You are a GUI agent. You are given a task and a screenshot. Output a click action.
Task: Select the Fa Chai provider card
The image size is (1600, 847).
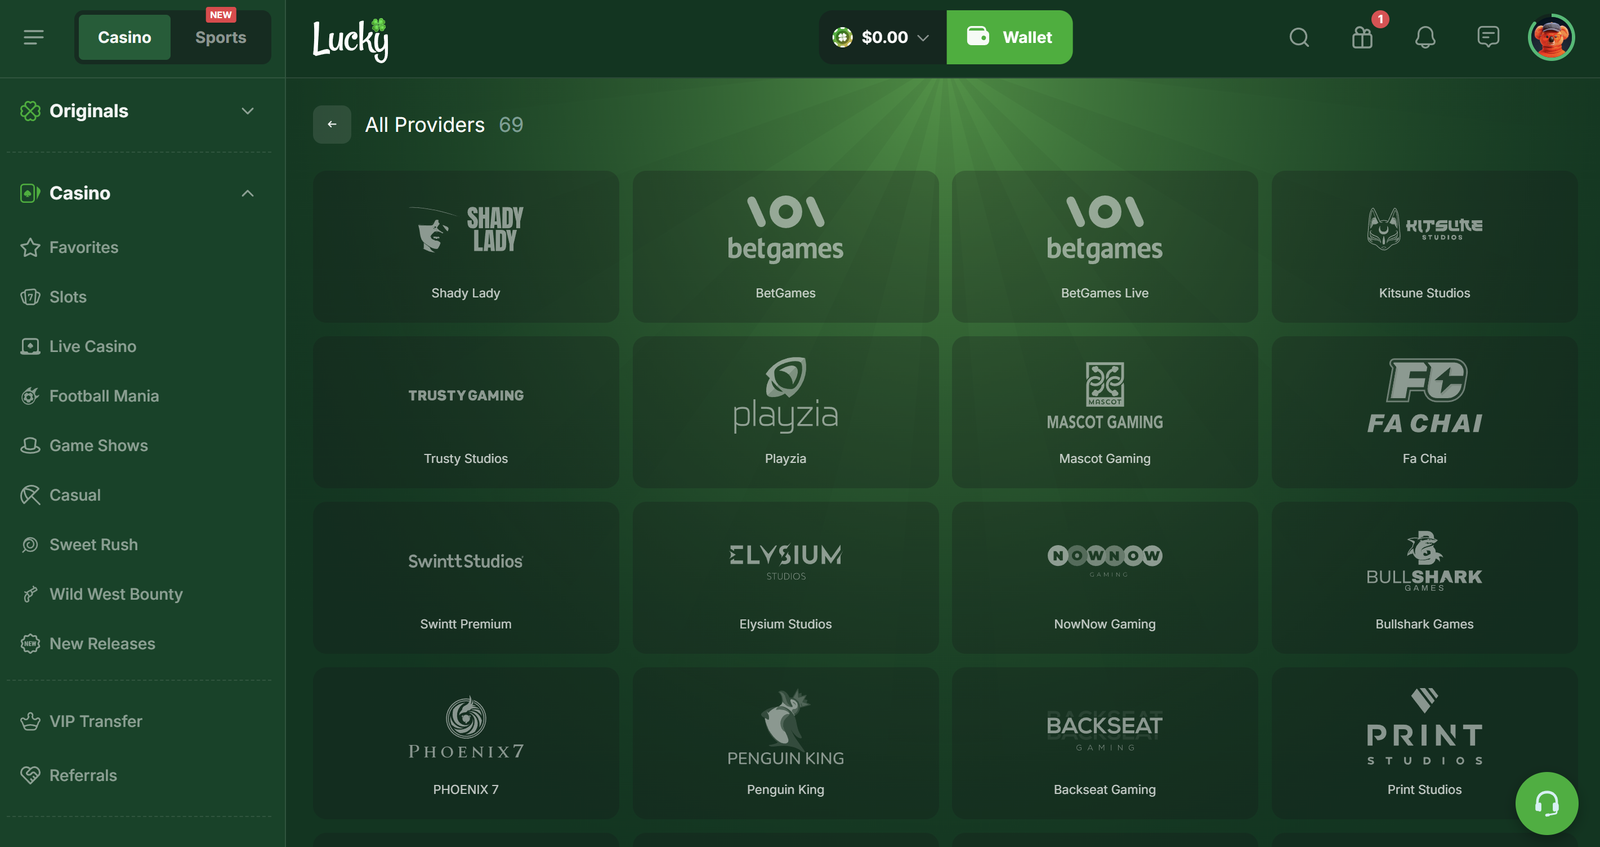click(x=1425, y=412)
